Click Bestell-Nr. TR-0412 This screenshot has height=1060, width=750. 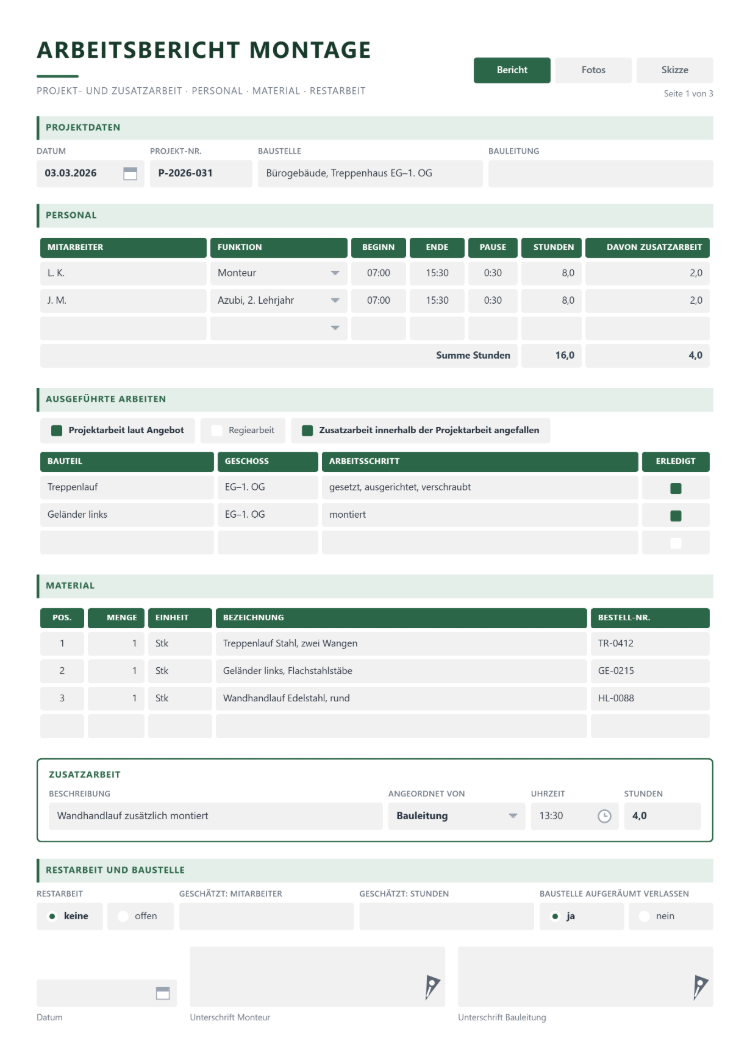(x=650, y=644)
